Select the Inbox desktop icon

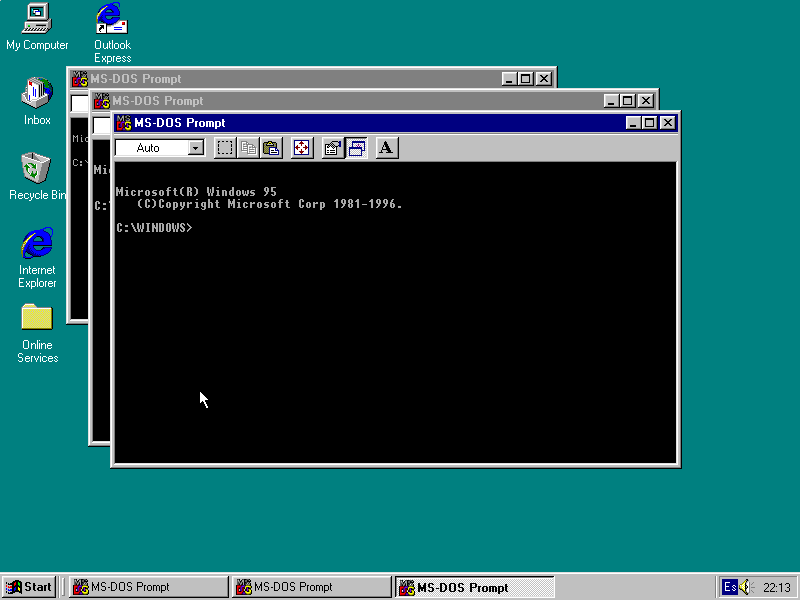(x=37, y=101)
